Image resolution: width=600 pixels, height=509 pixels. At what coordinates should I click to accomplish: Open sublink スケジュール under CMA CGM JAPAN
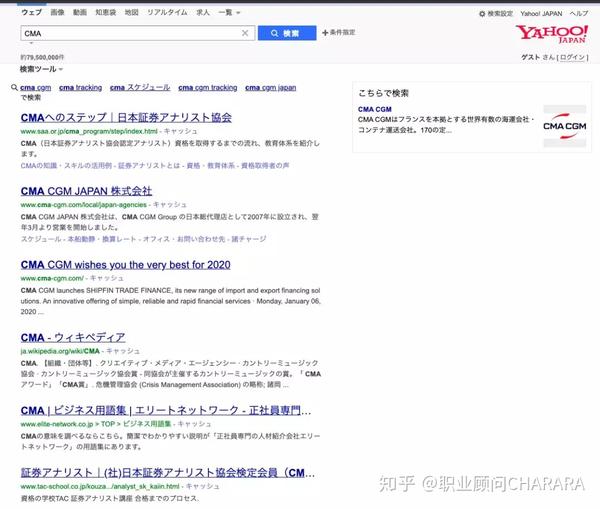coord(41,239)
